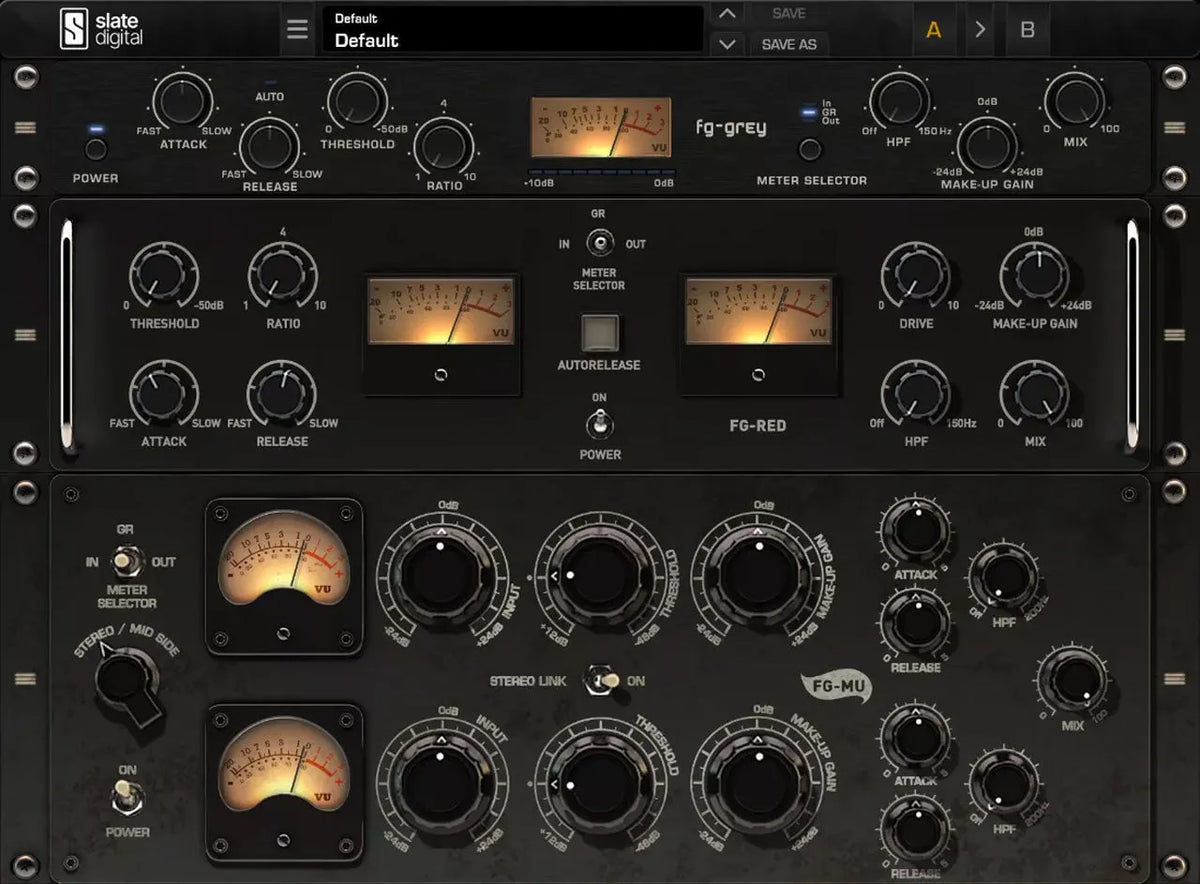The height and width of the screenshot is (884, 1200).
Task: Click the SAVE AS button
Action: pyautogui.click(x=790, y=44)
